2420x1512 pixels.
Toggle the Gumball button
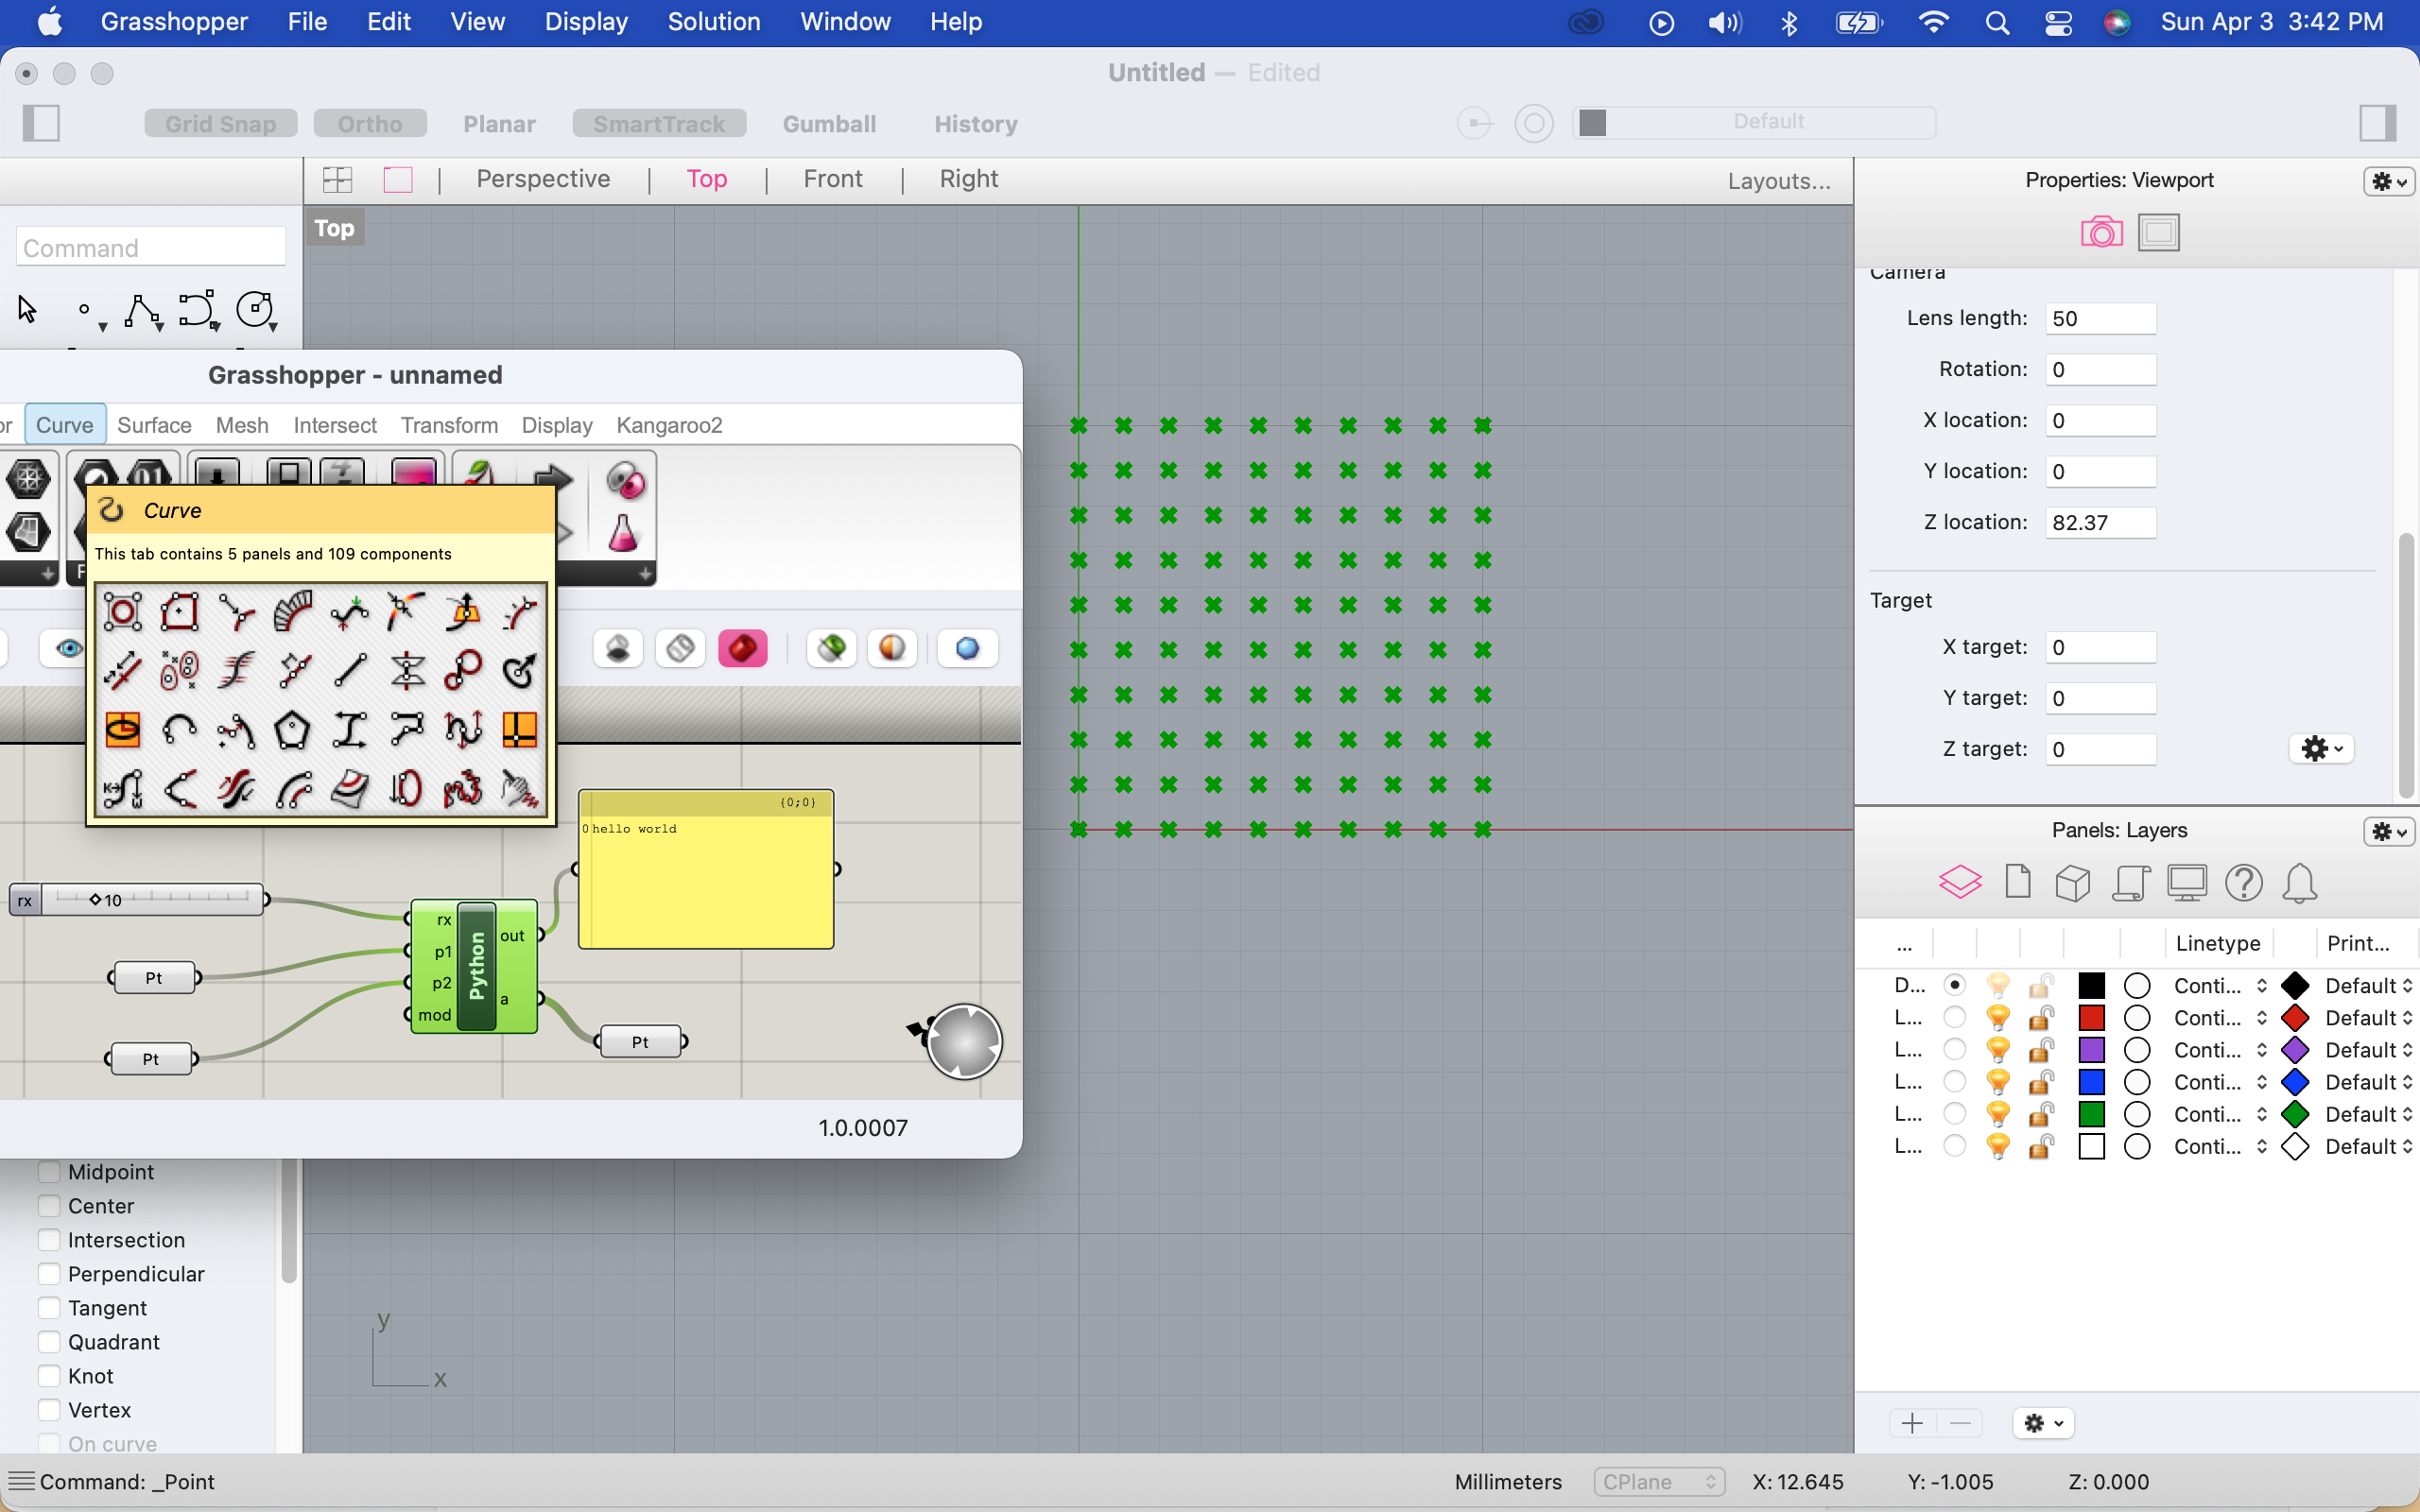point(829,123)
